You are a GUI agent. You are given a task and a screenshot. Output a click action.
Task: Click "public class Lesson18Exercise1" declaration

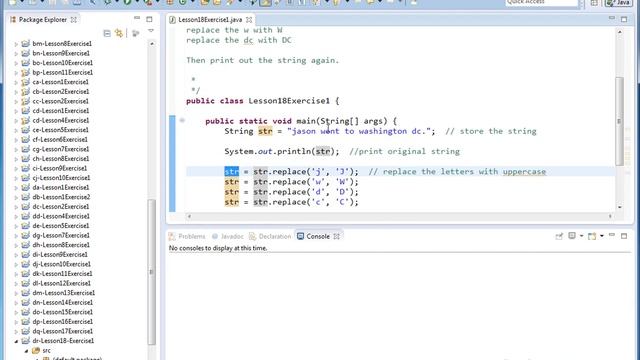(258, 101)
